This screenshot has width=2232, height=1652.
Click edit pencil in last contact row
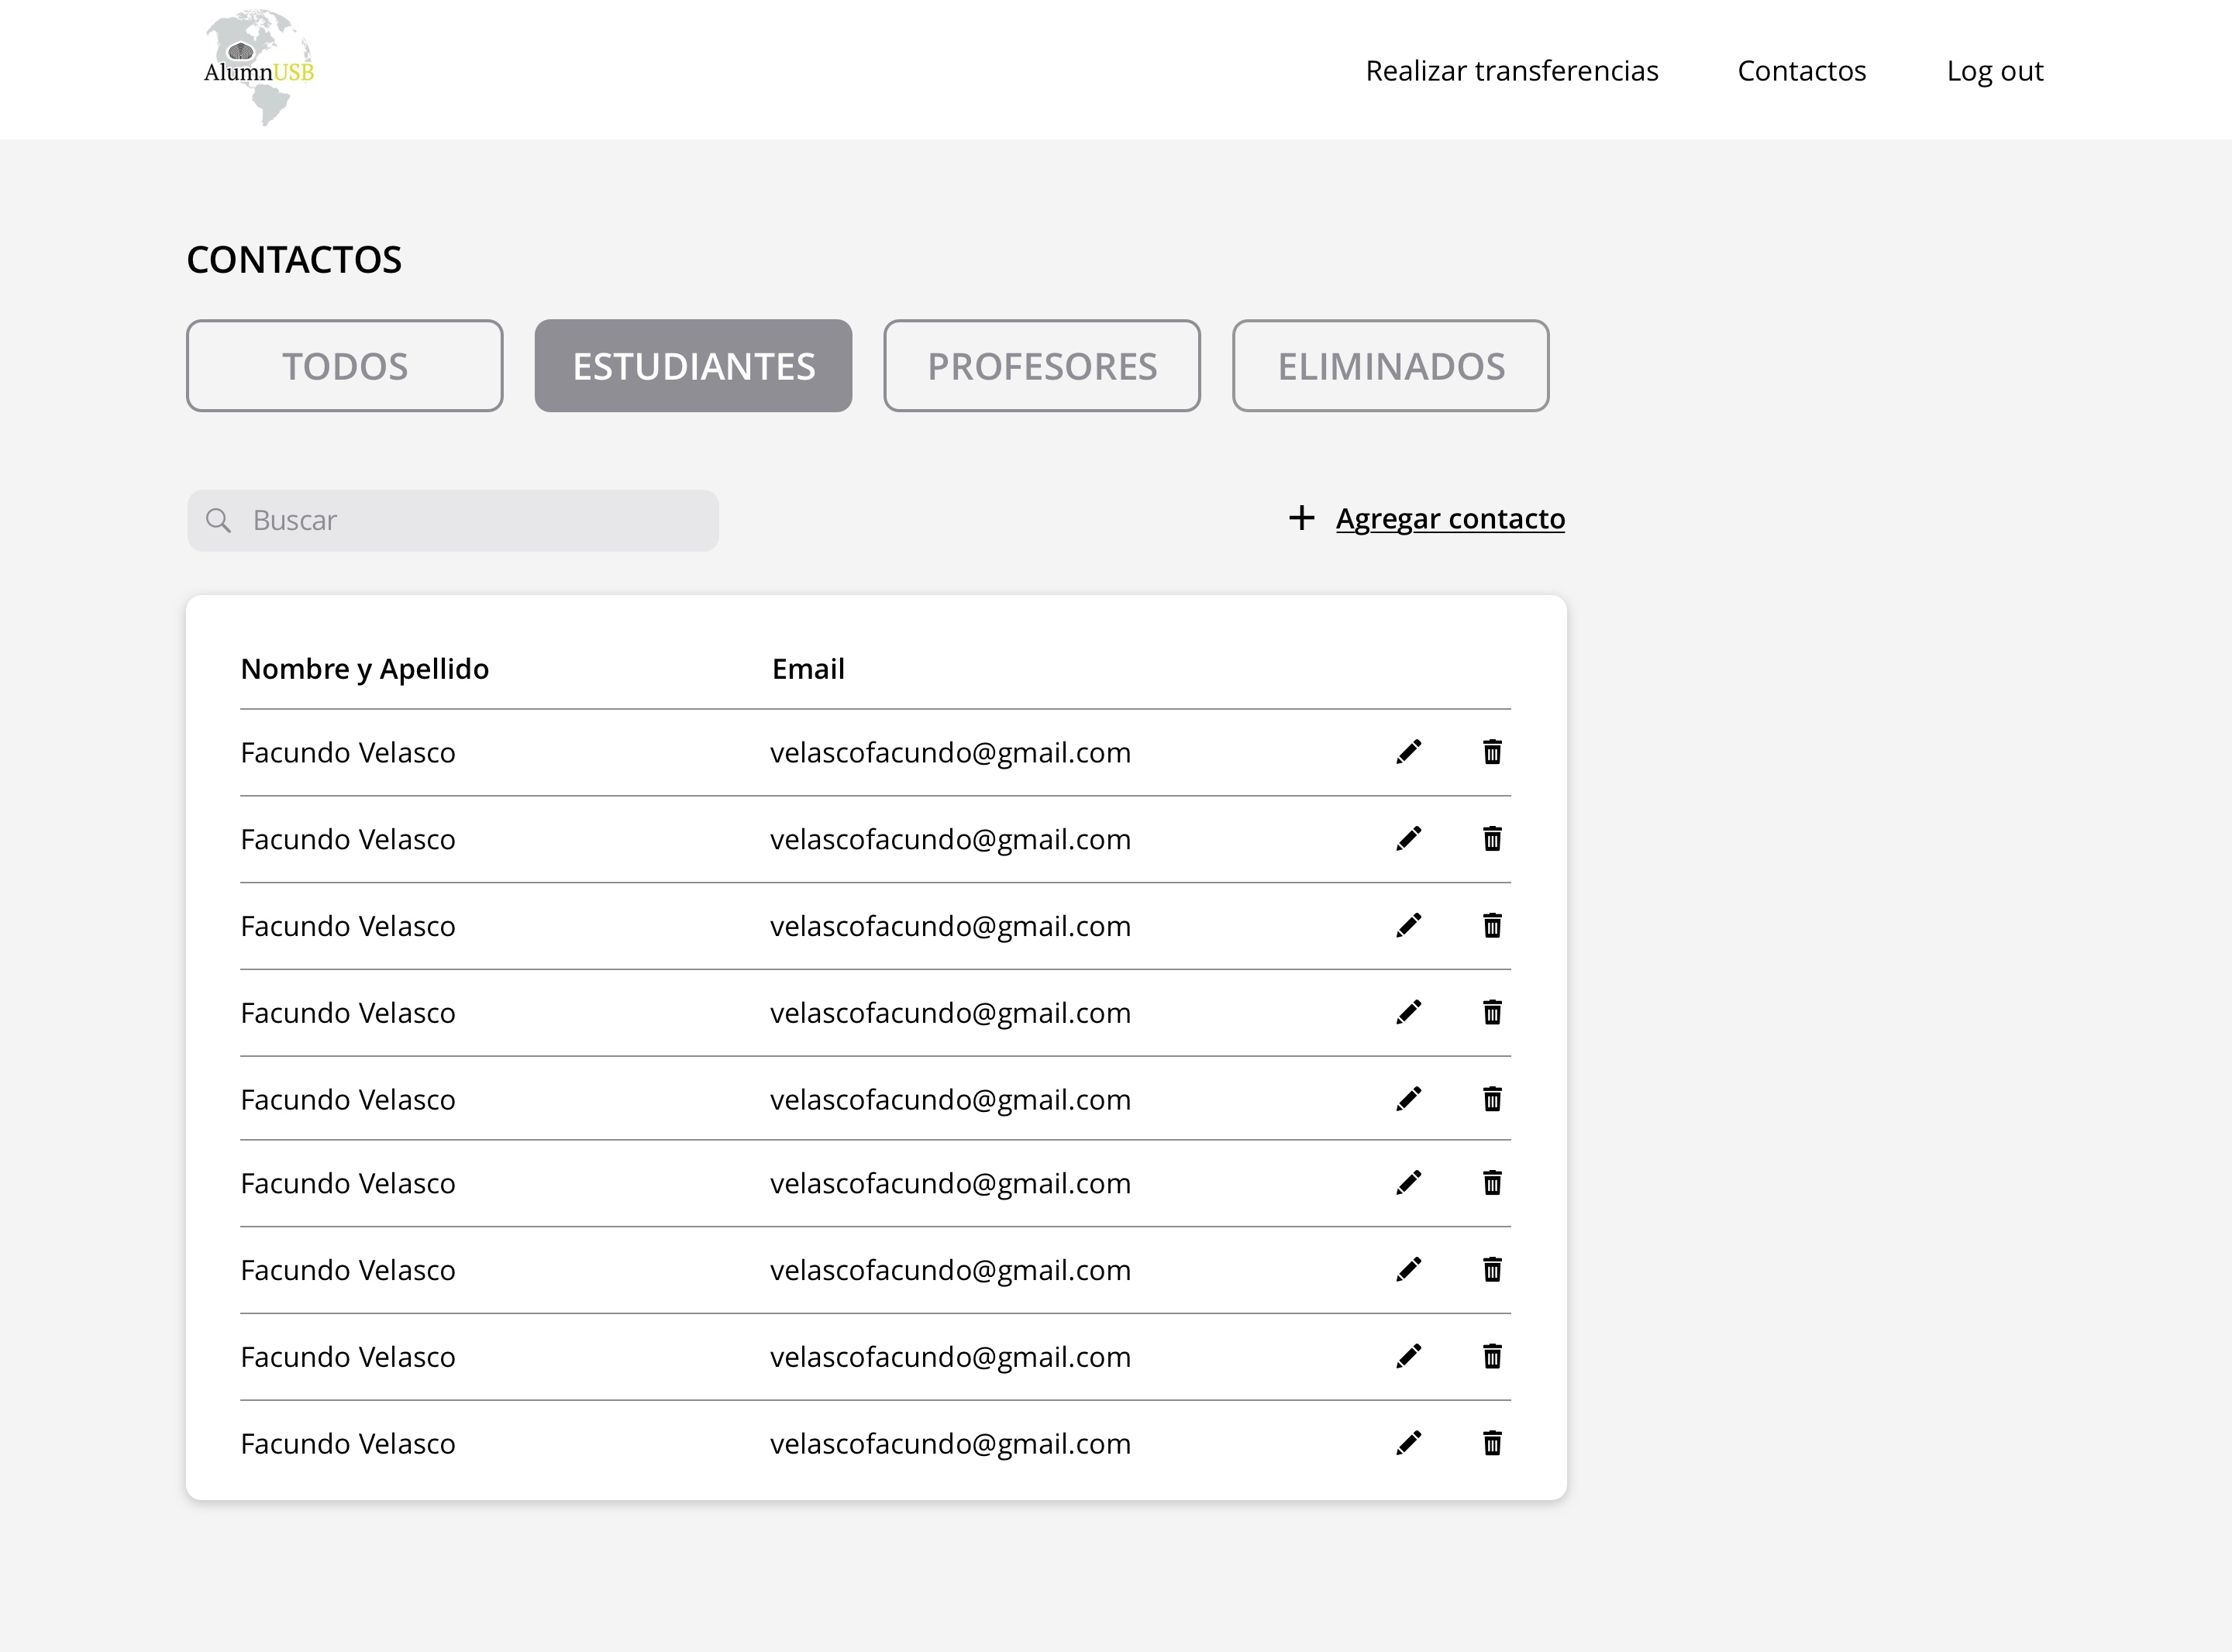coord(1408,1443)
